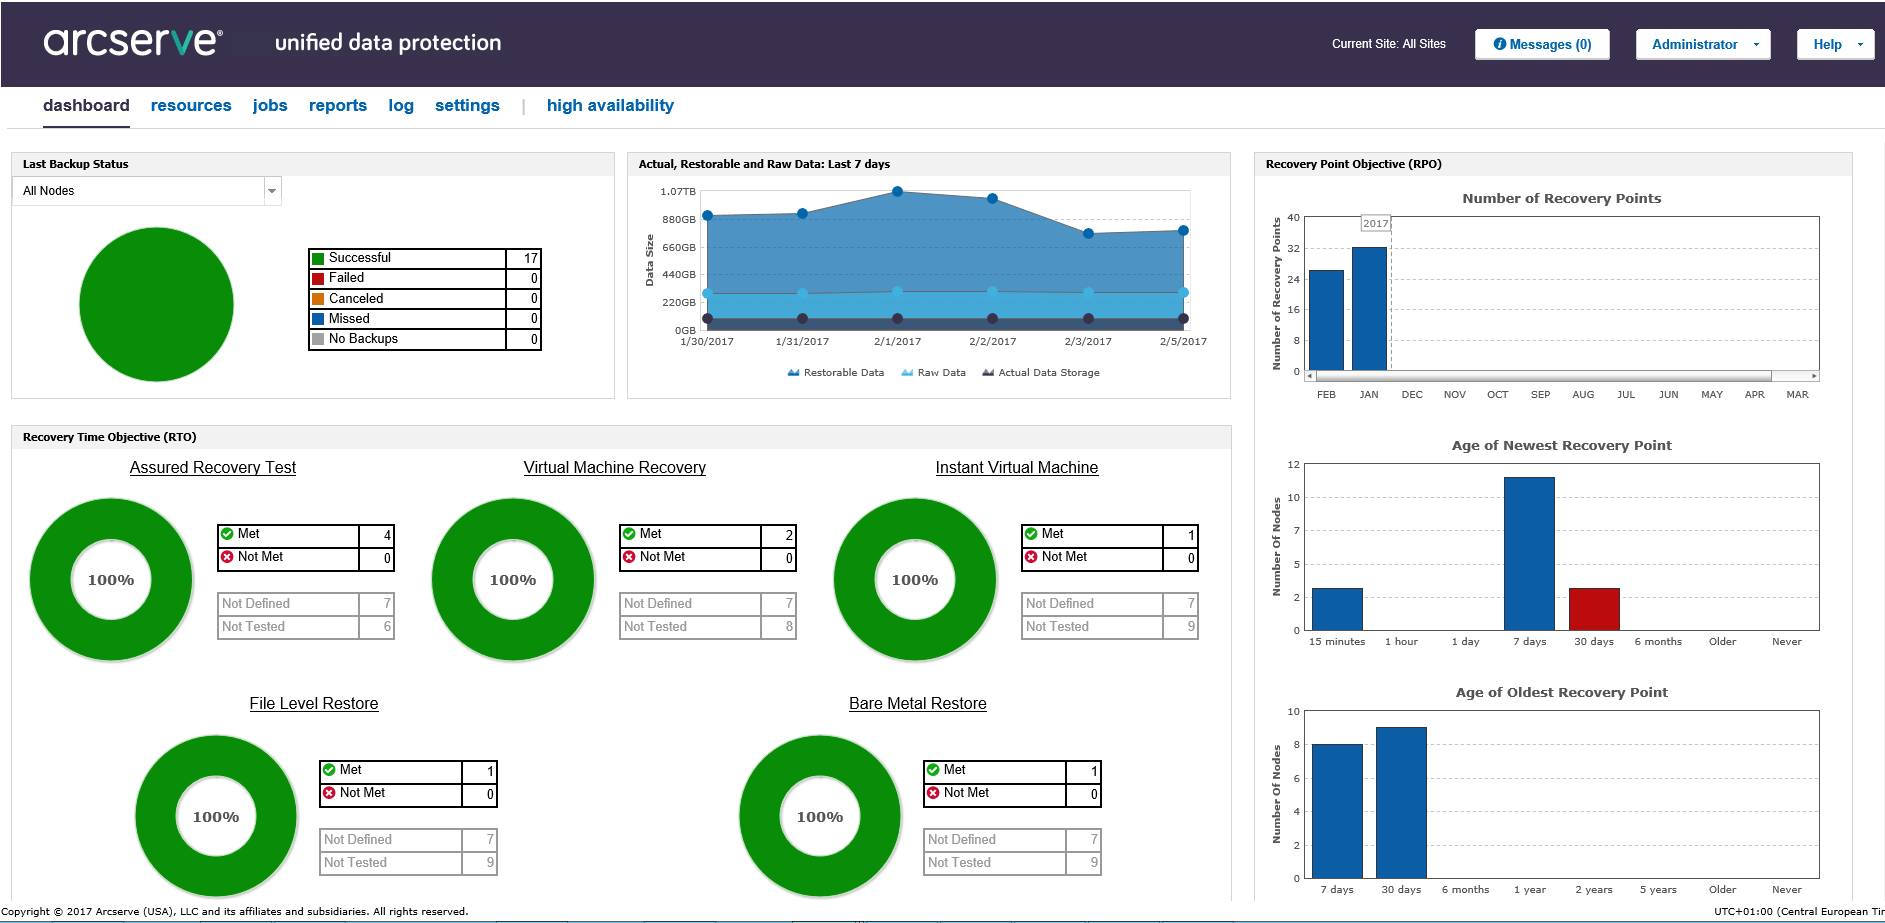Click the Met checkmark icon under Bare Metal Restore
Viewport: 1885px width, 923px height.
click(933, 770)
